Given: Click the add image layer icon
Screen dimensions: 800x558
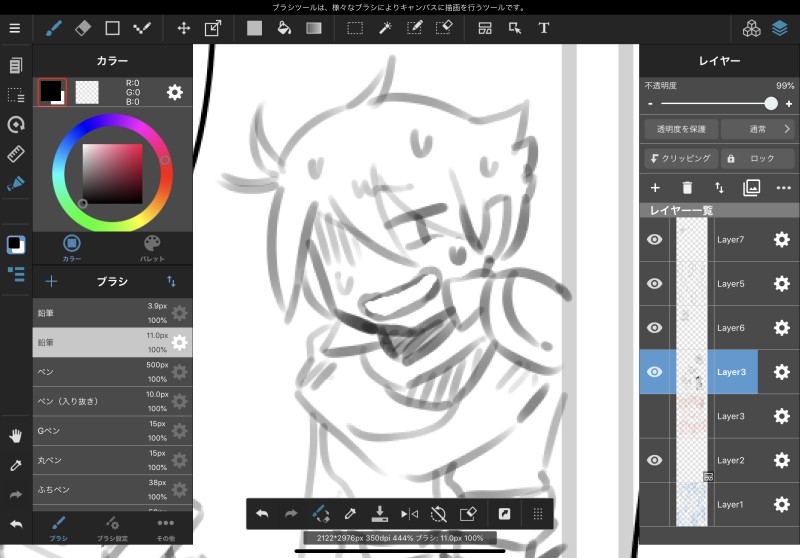Looking at the screenshot, I should tap(751, 188).
